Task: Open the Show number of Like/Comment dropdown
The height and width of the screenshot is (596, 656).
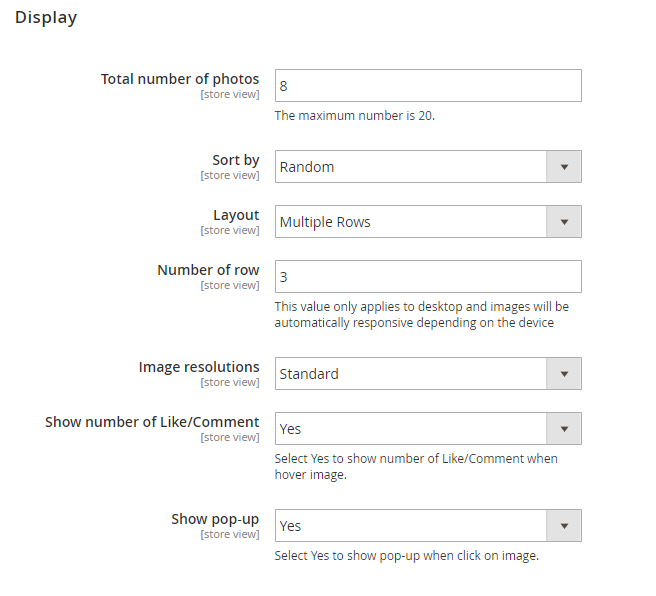Action: coord(411,429)
